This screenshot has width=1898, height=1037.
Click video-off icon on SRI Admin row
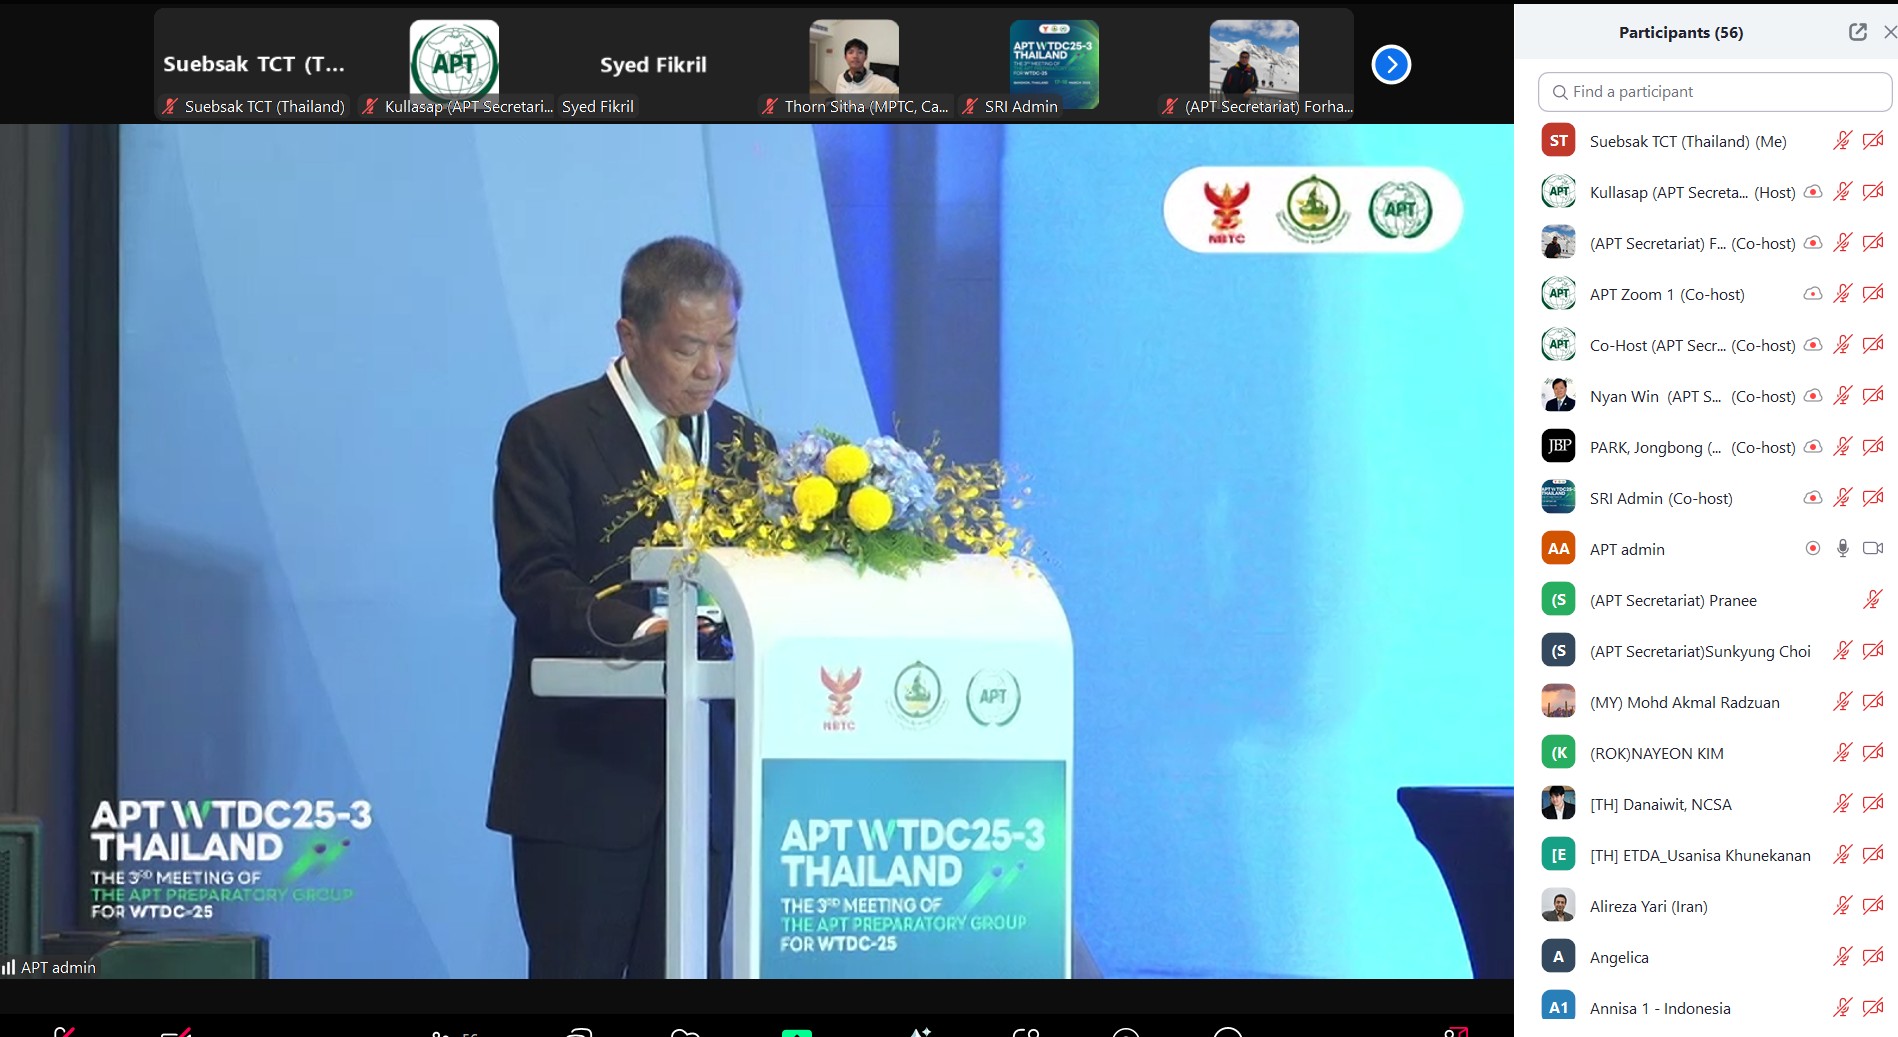(1873, 498)
